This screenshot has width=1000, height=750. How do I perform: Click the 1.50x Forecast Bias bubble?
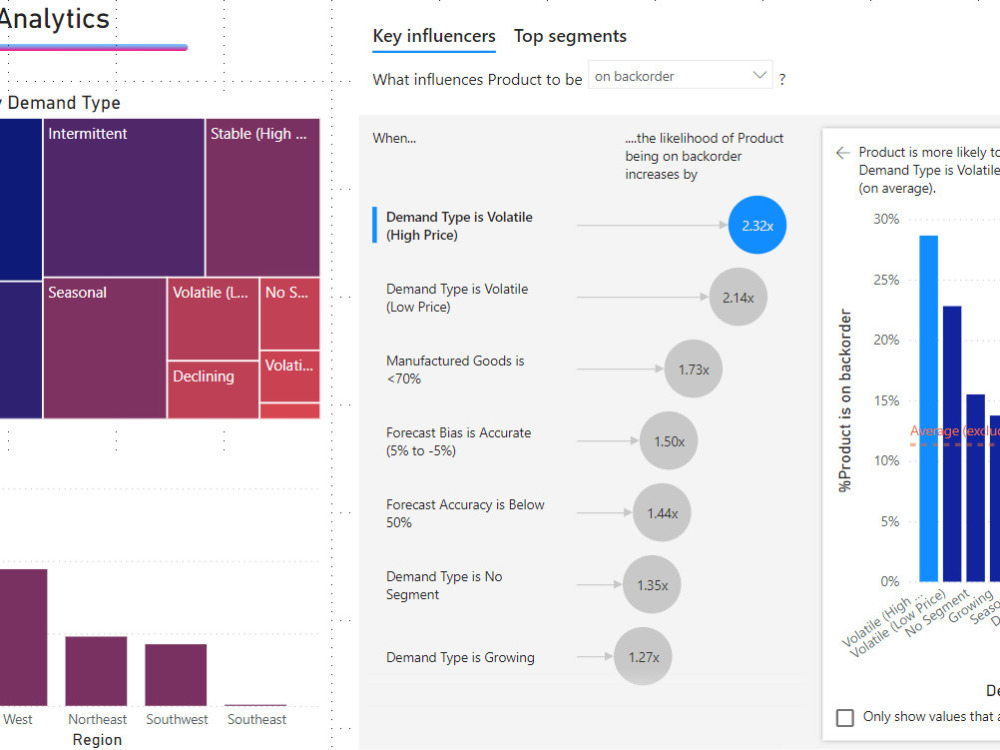point(669,440)
